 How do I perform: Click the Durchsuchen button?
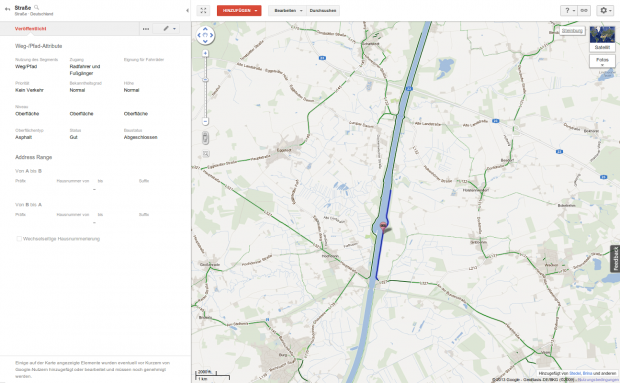pyautogui.click(x=323, y=11)
